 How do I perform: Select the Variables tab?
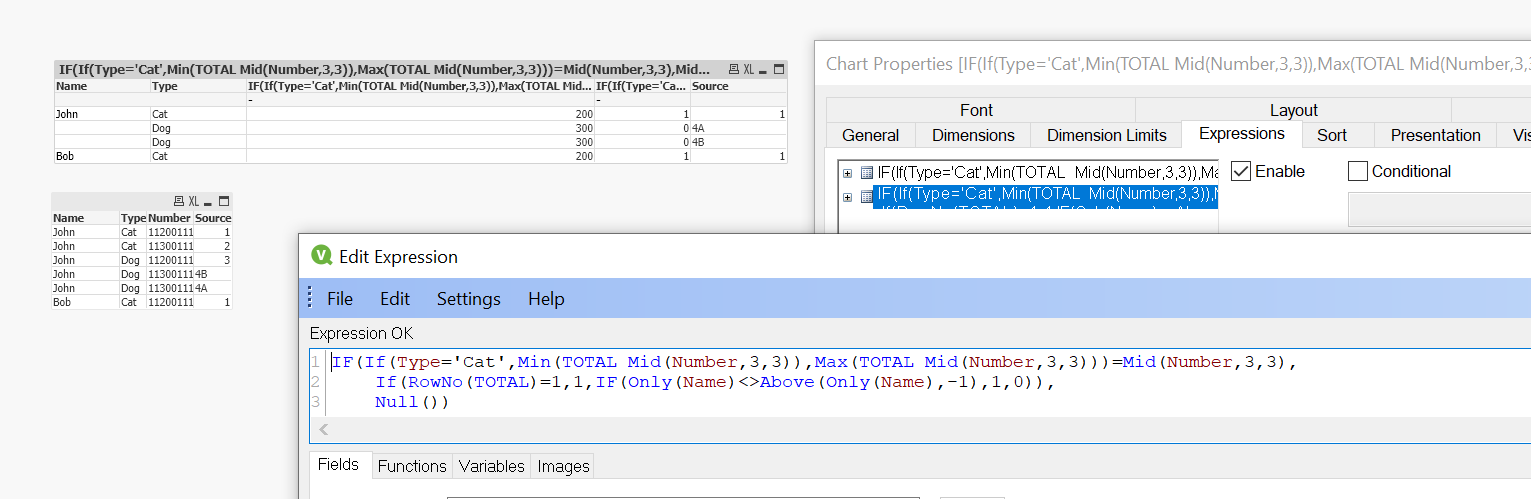pyautogui.click(x=491, y=466)
